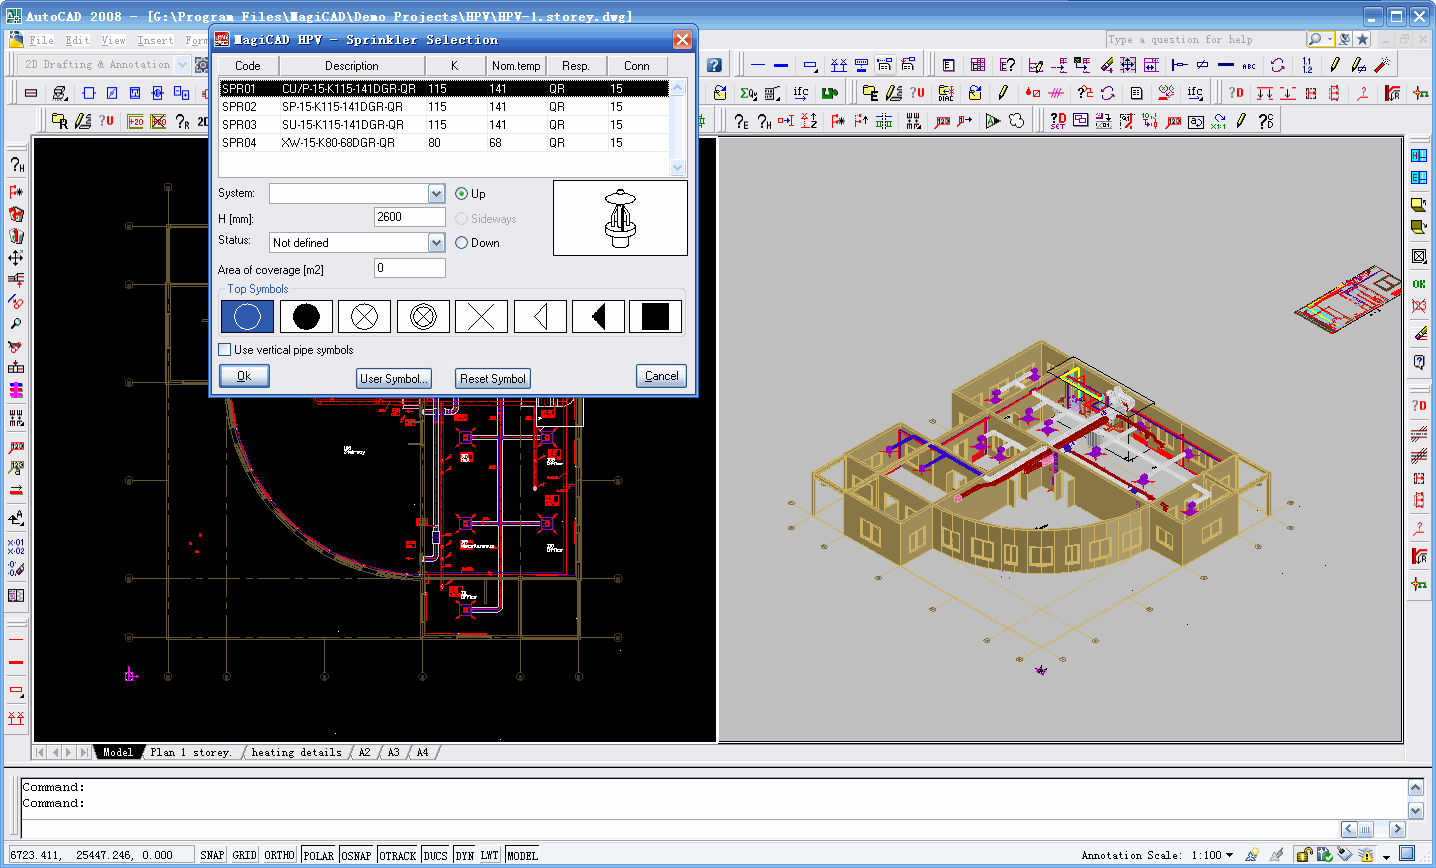Click the H [mm] input field

(x=410, y=217)
